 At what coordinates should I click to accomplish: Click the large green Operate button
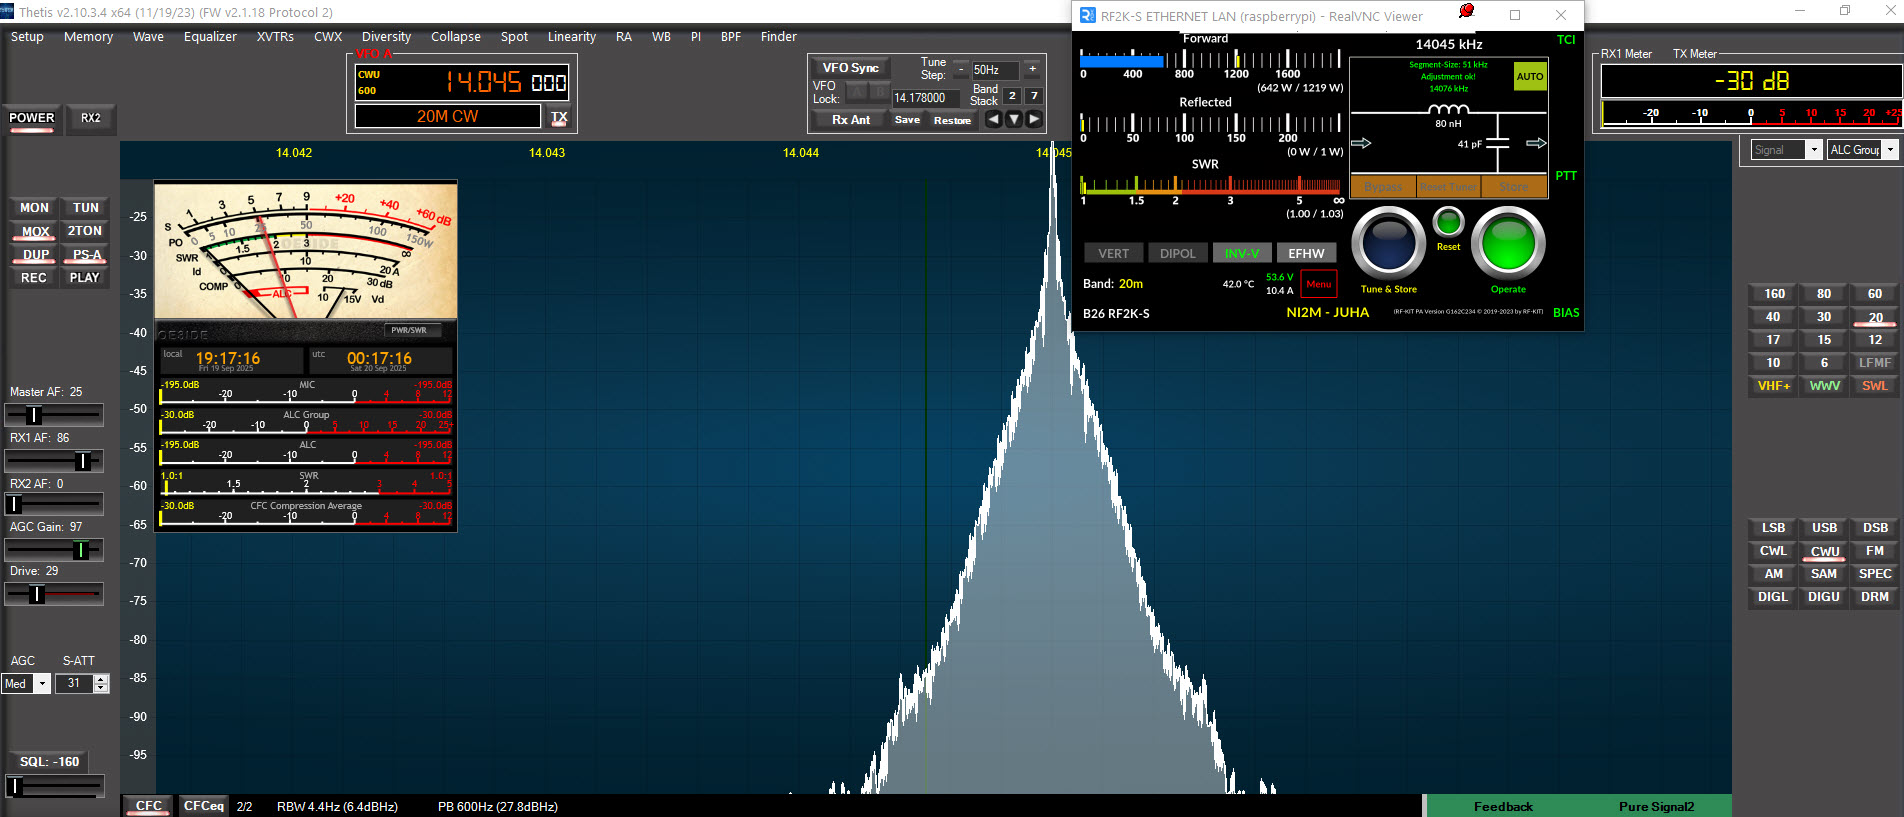1508,243
